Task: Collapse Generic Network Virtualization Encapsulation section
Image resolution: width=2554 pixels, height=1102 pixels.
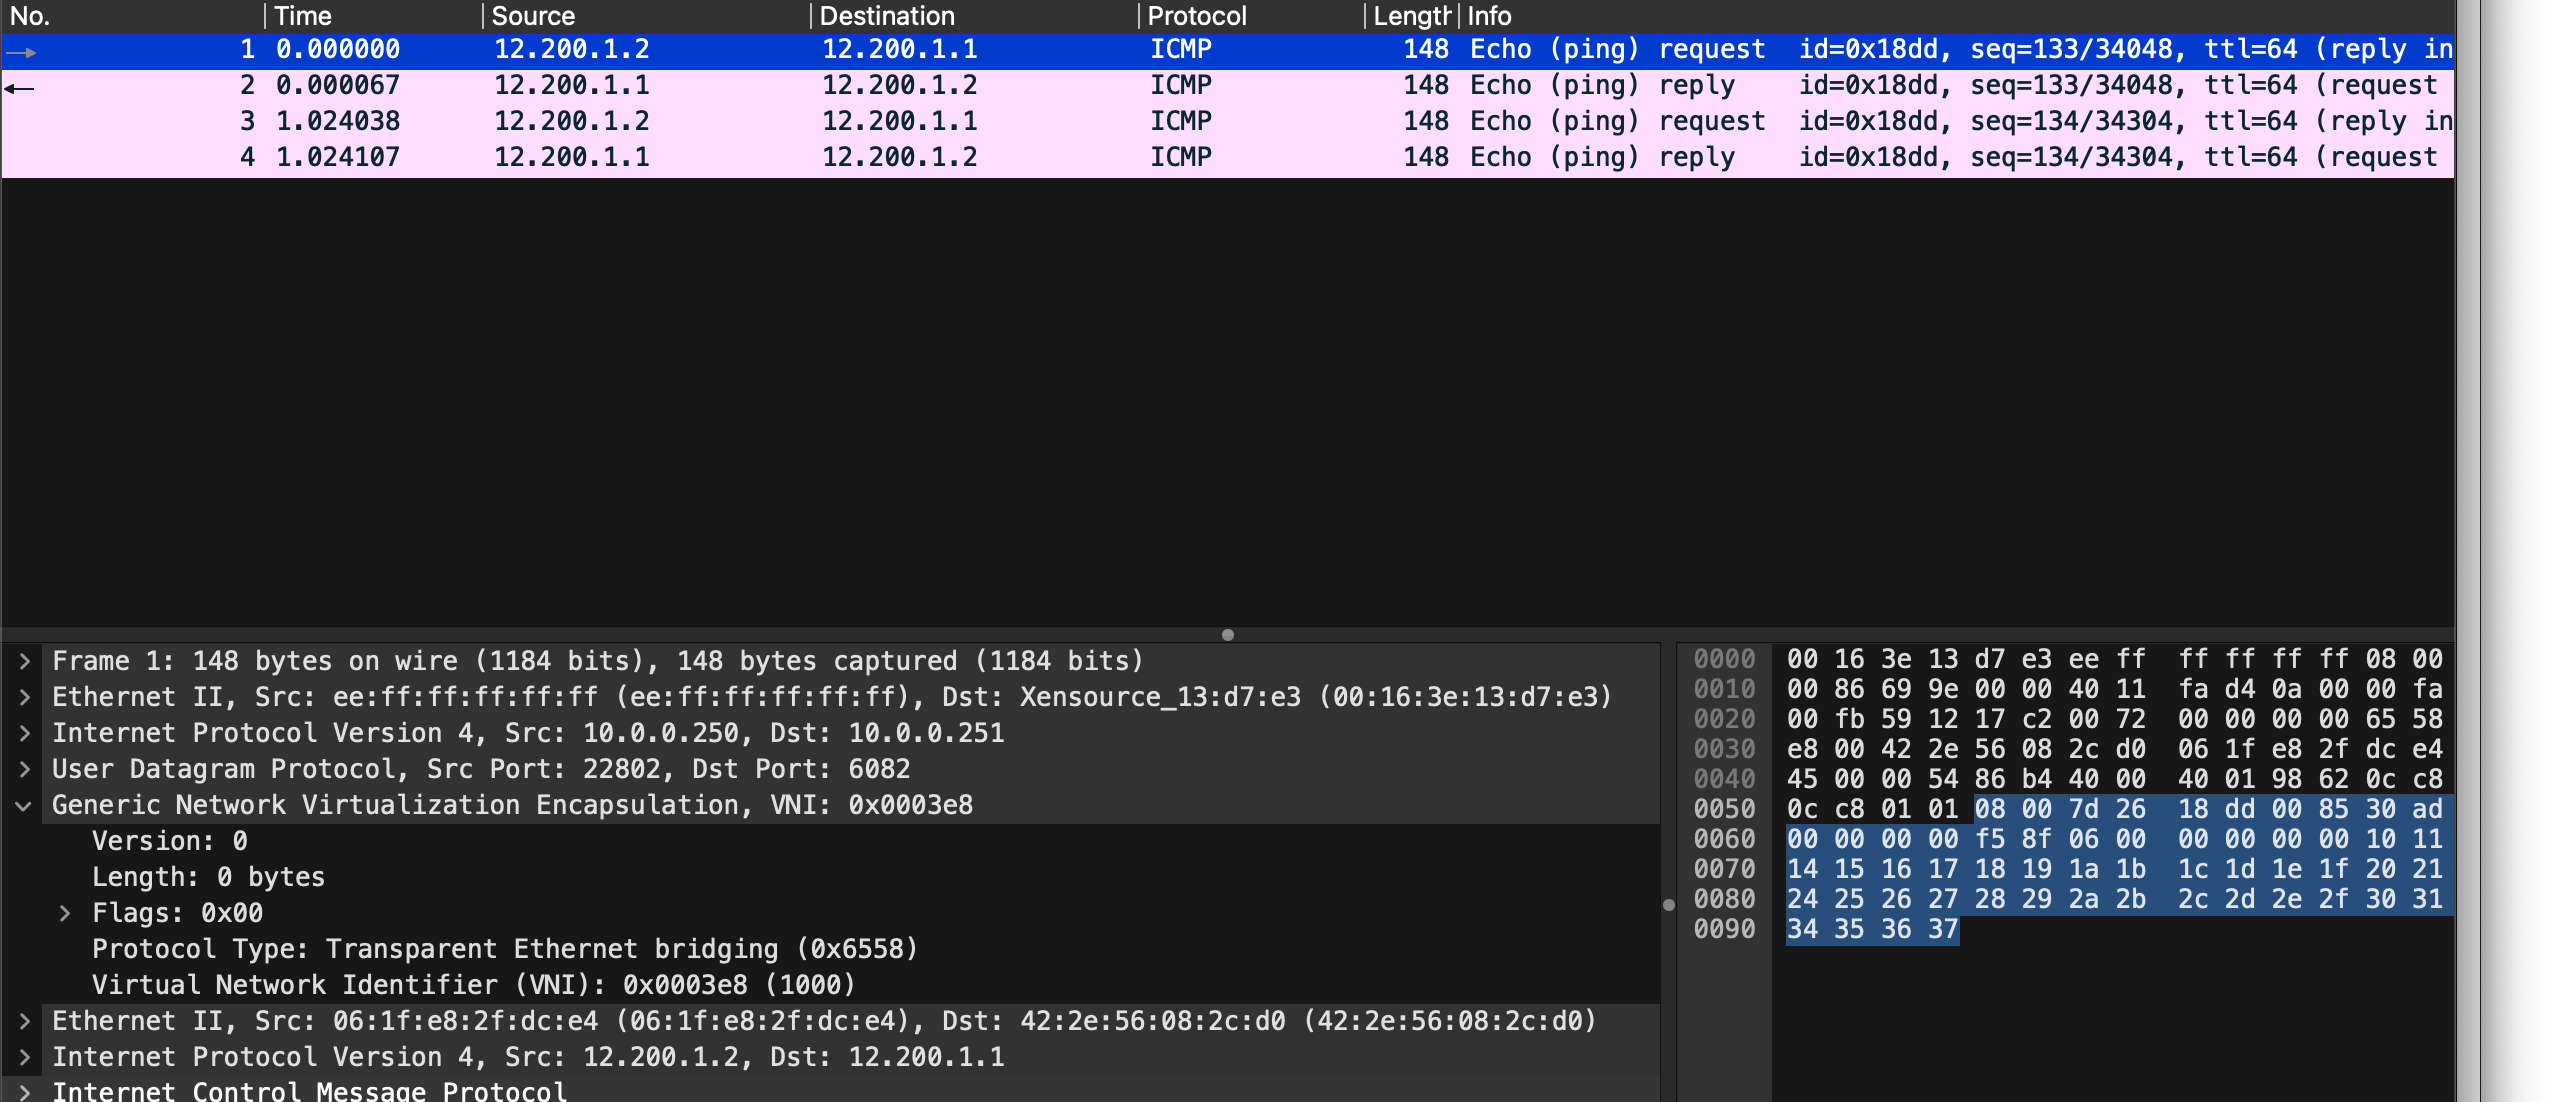Action: [24, 805]
